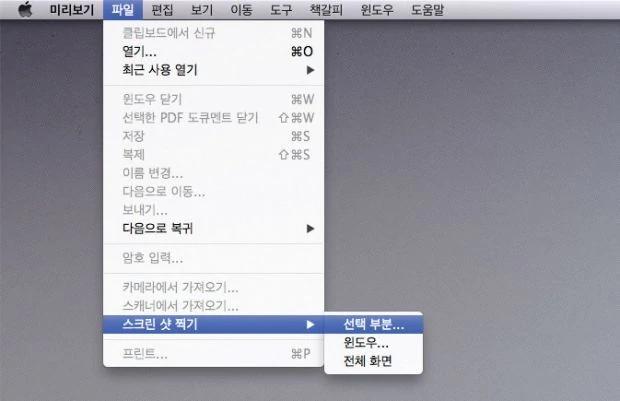Expand the 다음으로 복귀 submenu

[214, 228]
